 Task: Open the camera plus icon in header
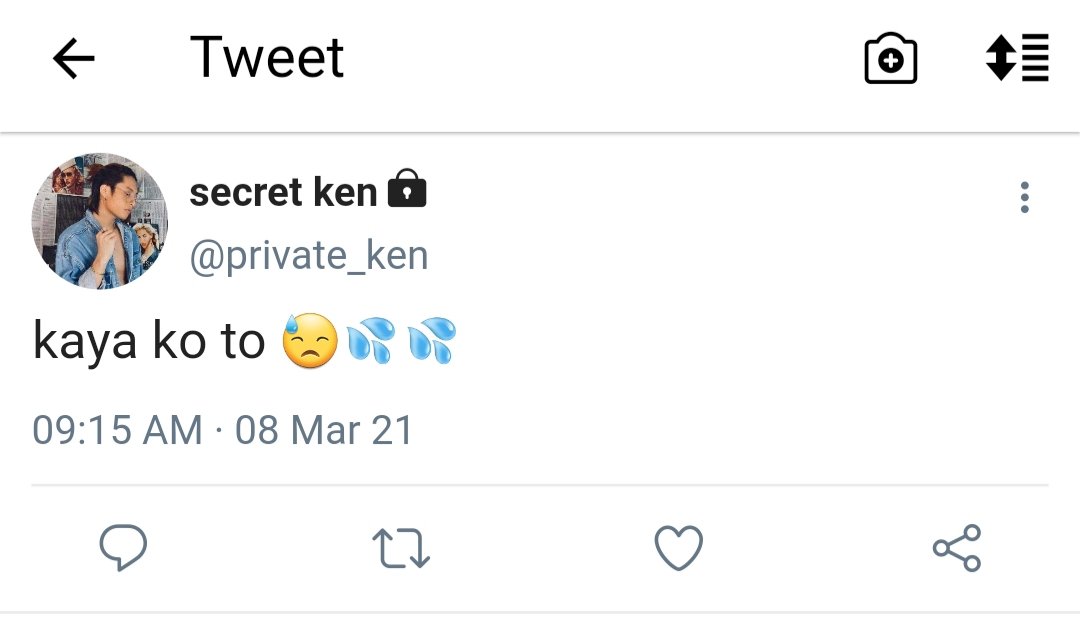[891, 59]
